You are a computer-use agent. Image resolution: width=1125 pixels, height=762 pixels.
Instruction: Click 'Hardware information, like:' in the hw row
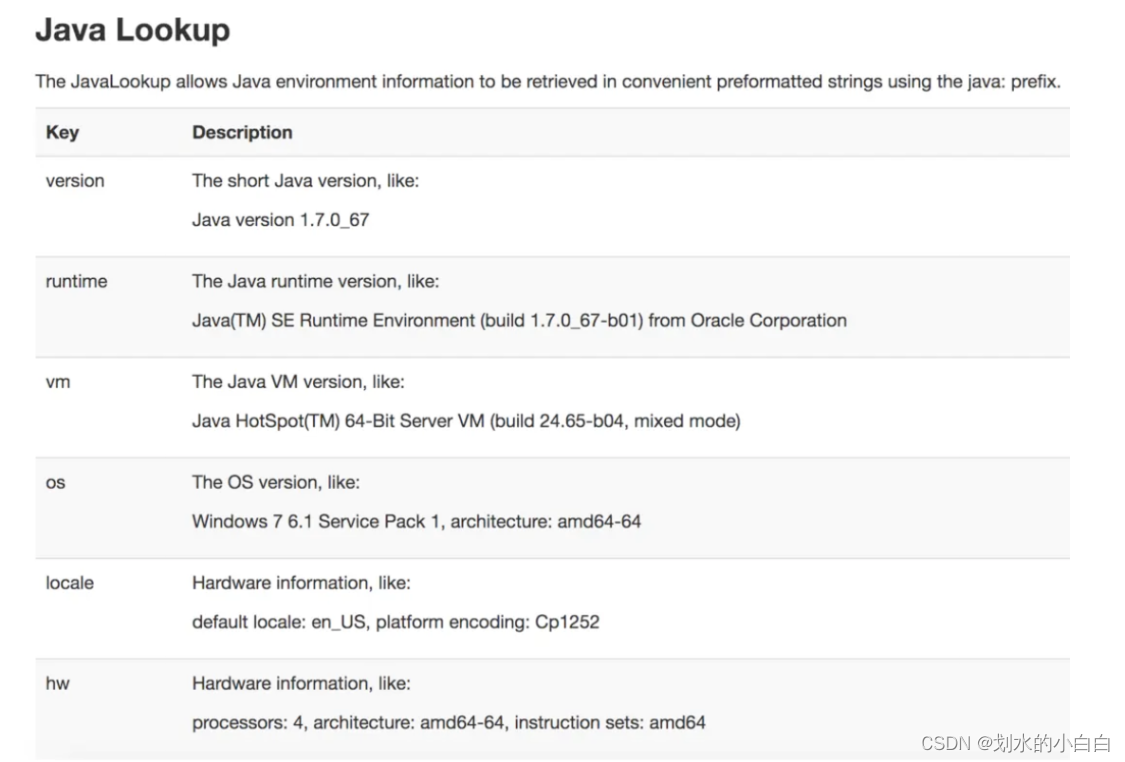[301, 683]
